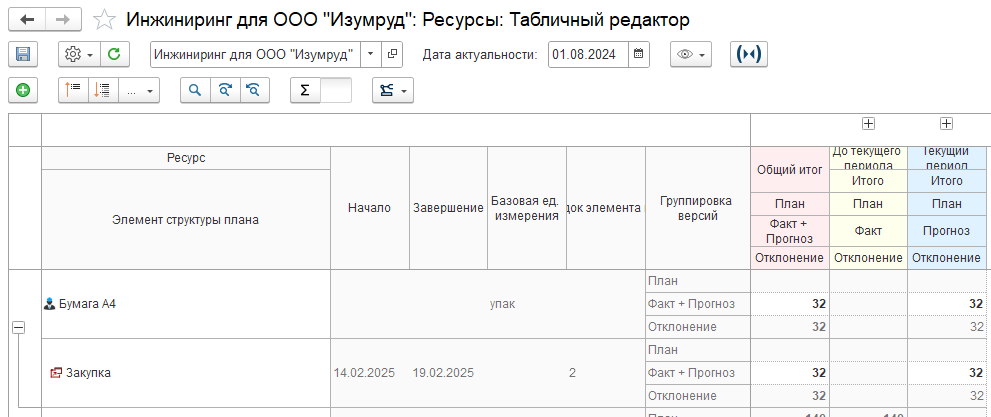Open the calendar picker for Дата актуальности
Viewport: 991px width, 417px height.
(x=639, y=54)
